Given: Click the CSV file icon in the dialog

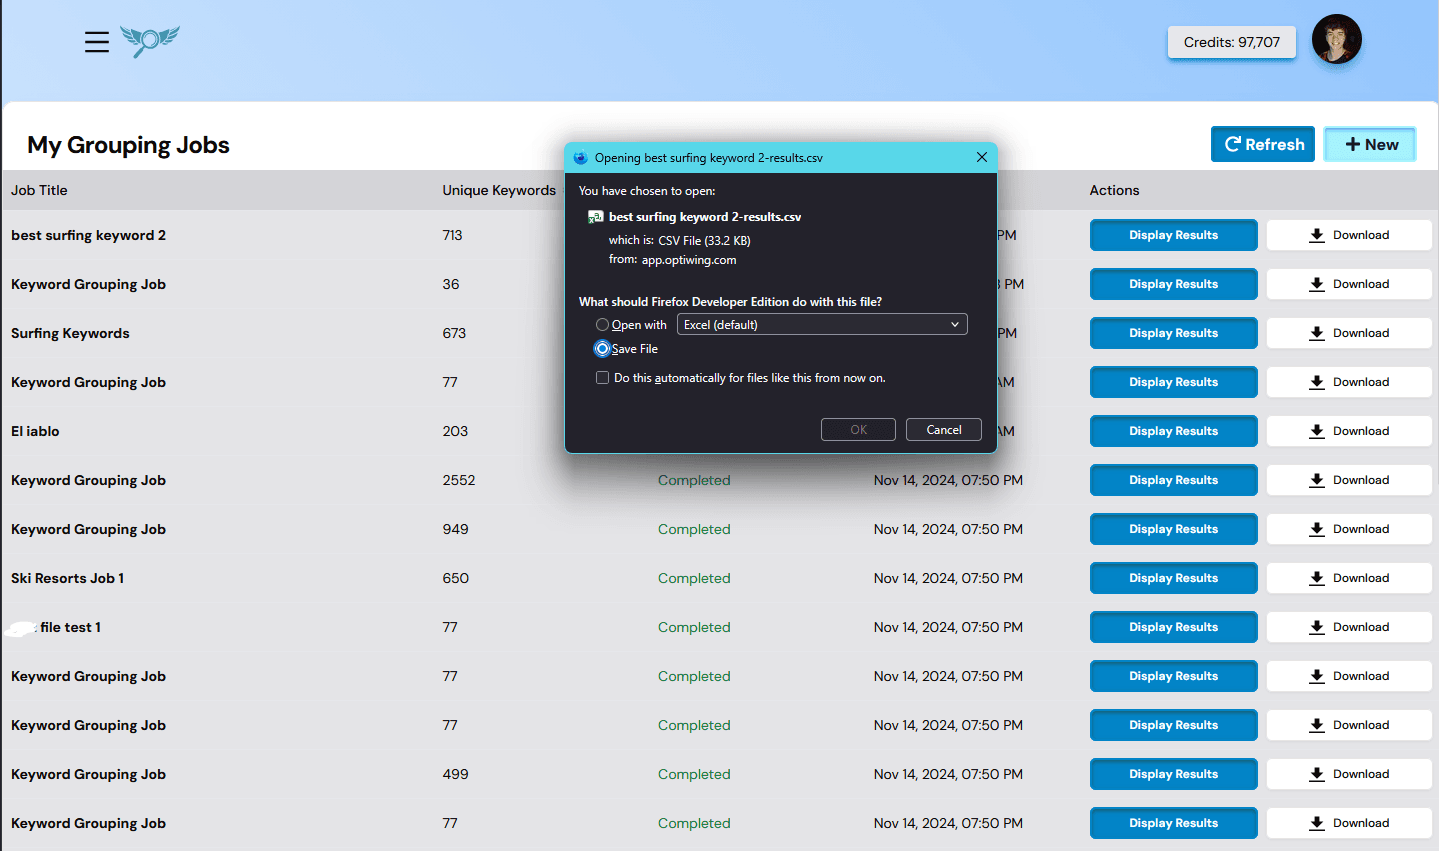Looking at the screenshot, I should [595, 216].
